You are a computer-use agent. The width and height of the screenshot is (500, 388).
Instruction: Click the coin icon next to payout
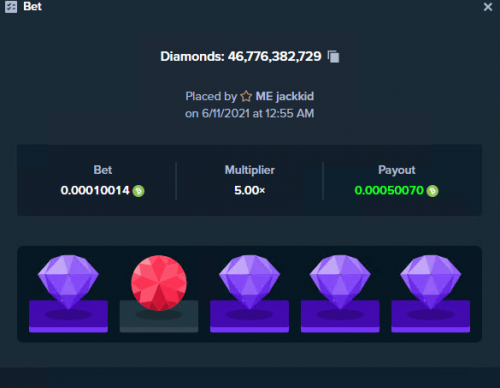click(x=433, y=191)
